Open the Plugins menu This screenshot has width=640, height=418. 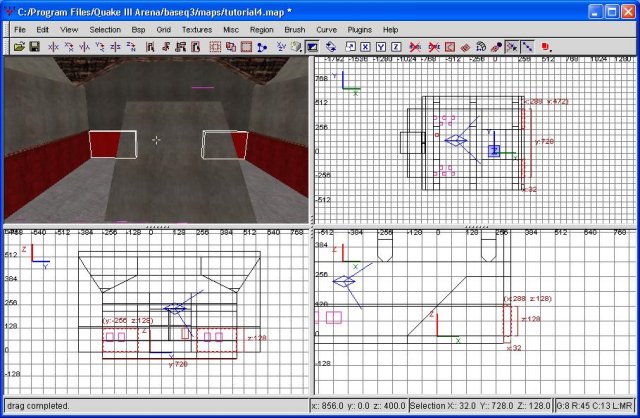(360, 30)
